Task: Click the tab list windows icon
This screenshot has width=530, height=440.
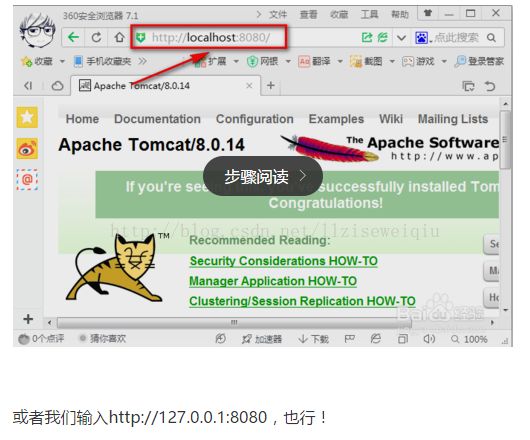Action: pyautogui.click(x=468, y=86)
